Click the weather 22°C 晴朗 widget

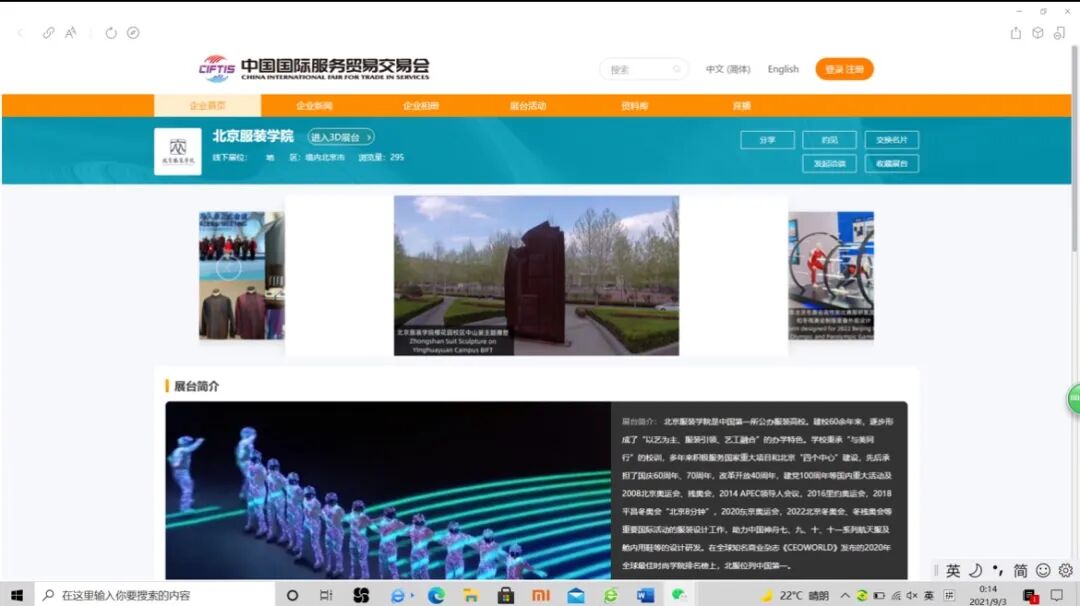point(796,596)
